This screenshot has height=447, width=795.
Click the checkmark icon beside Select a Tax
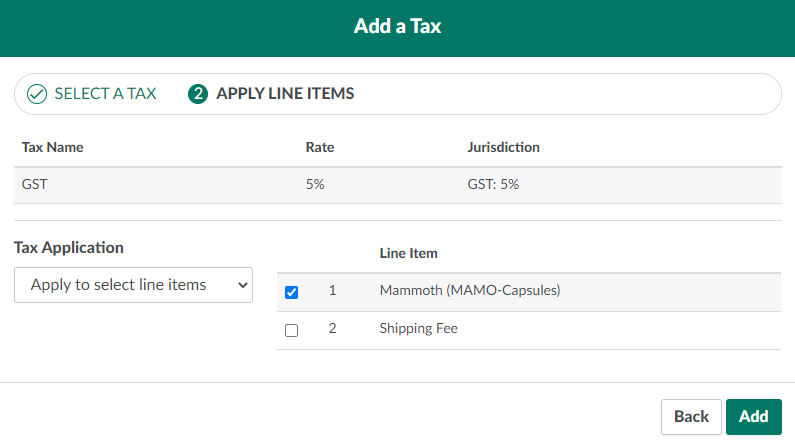click(x=37, y=94)
